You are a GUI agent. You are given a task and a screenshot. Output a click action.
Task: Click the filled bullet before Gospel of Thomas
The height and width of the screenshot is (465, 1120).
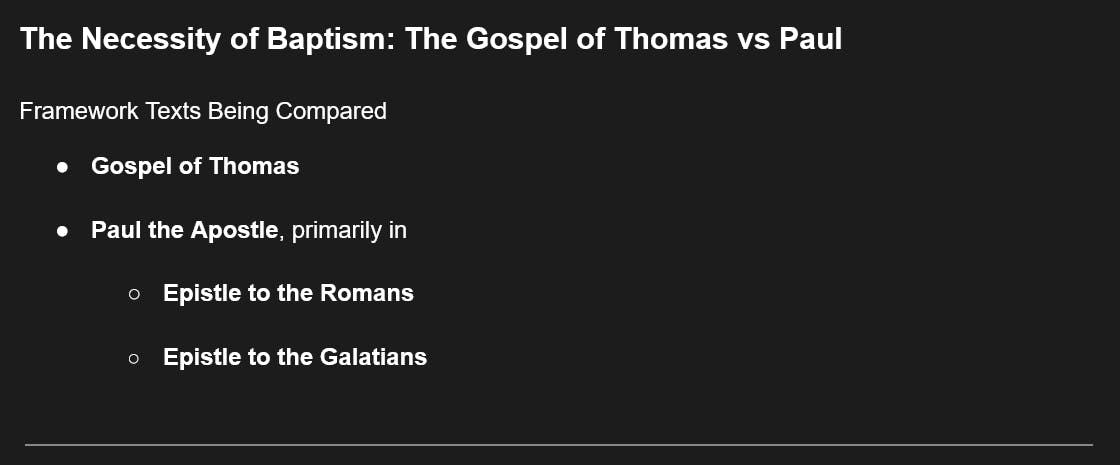tap(62, 167)
